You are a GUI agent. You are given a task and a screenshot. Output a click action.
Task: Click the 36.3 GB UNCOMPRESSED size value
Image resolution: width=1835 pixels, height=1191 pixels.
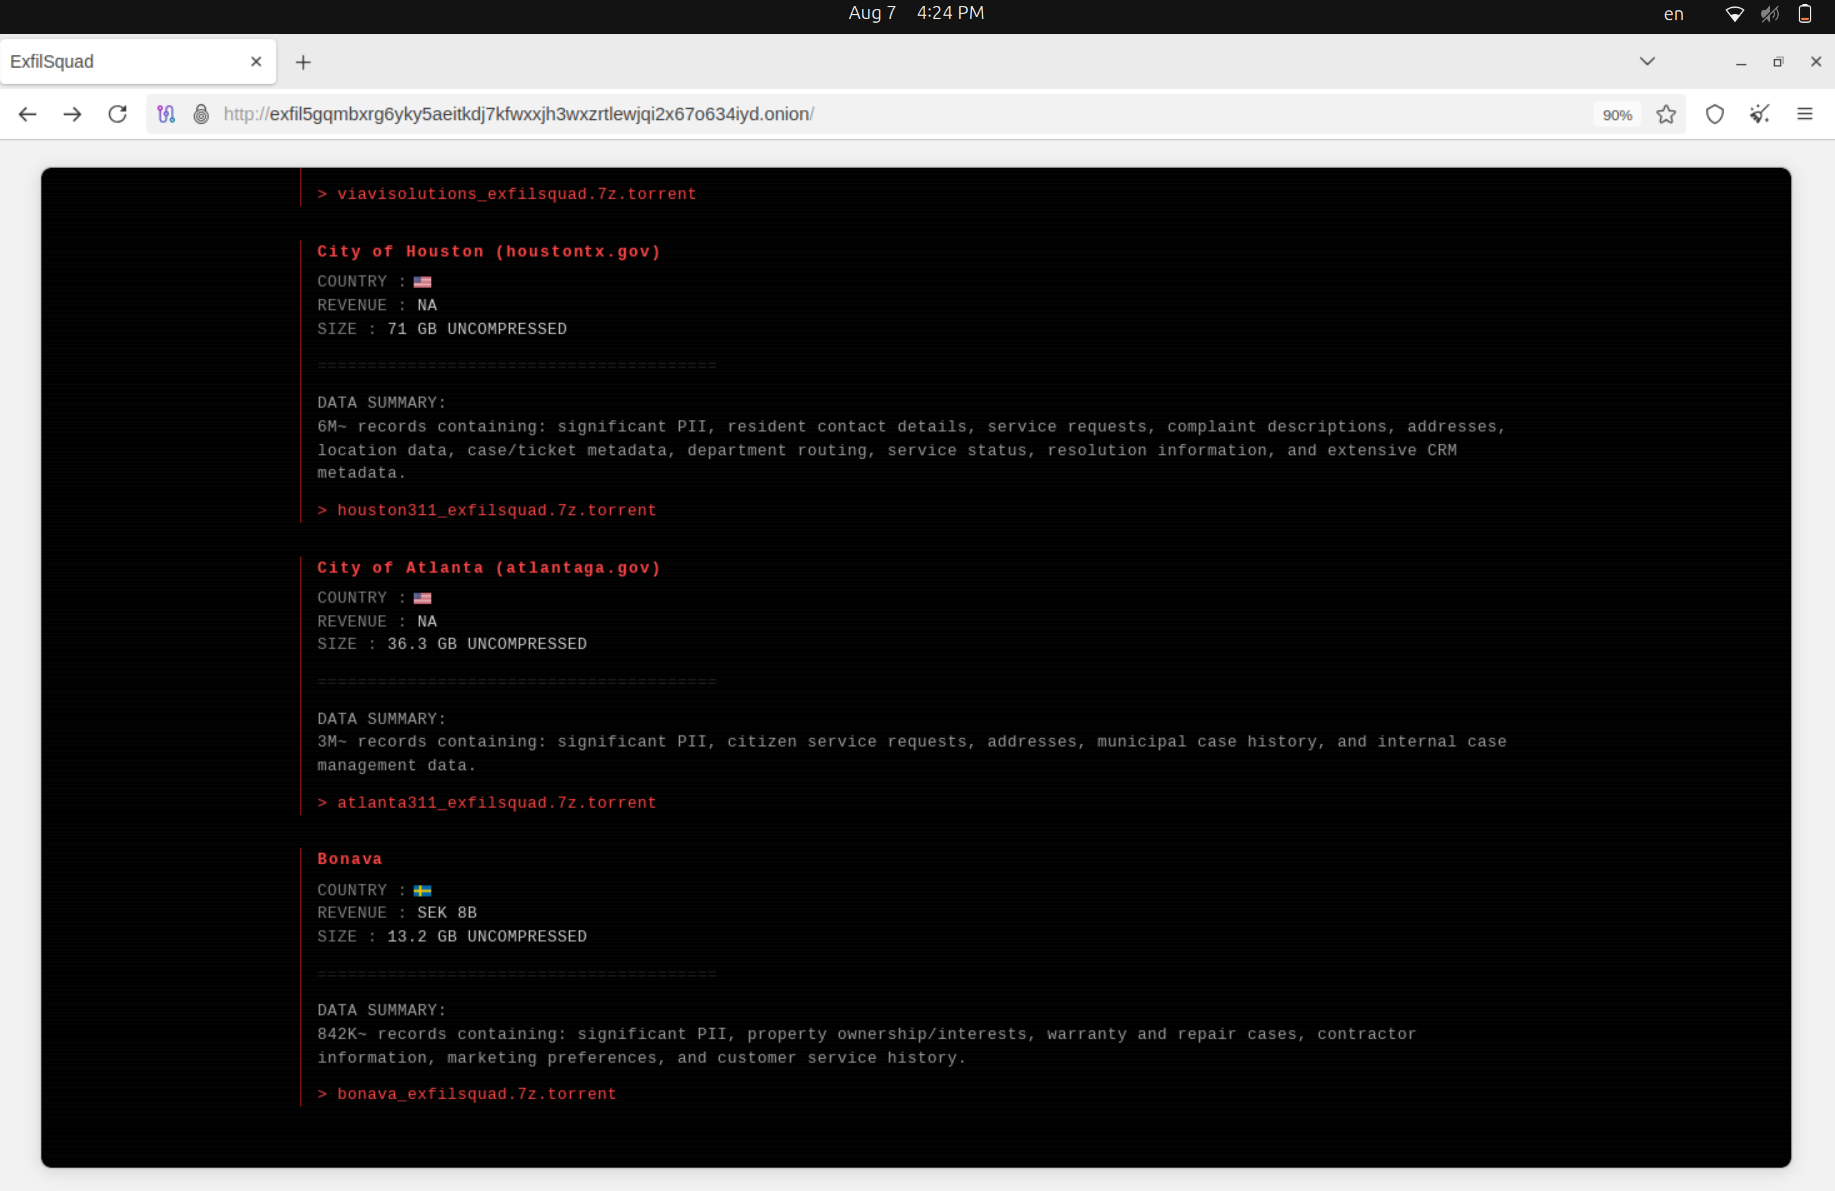[x=487, y=644]
